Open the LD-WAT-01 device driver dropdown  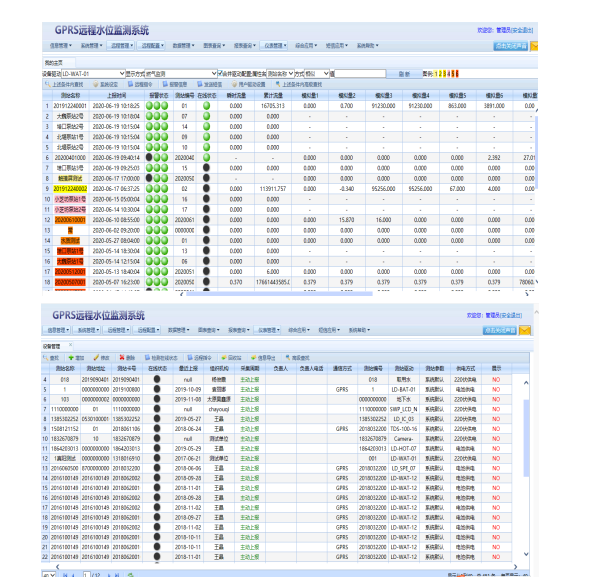pyautogui.click(x=93, y=74)
